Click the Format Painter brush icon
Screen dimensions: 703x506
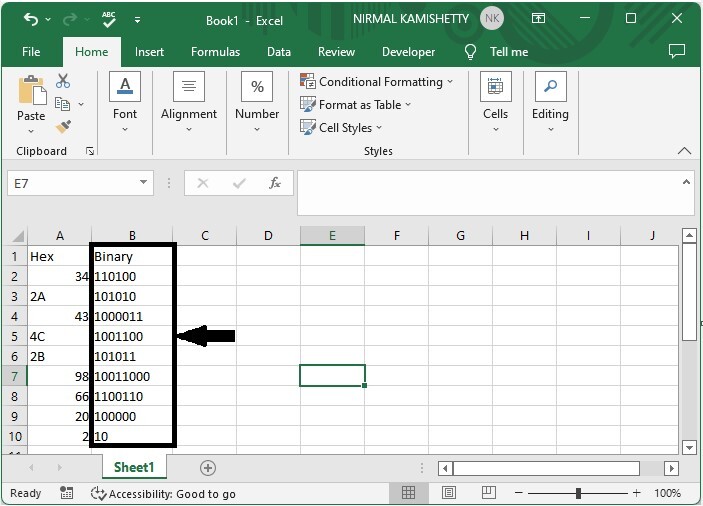tap(64, 127)
